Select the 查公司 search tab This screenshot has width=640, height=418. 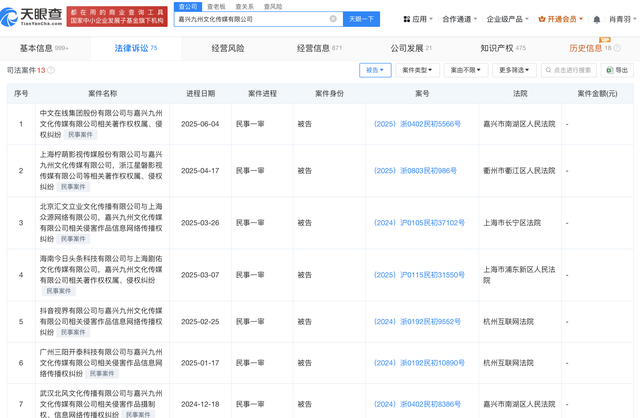[x=188, y=7]
